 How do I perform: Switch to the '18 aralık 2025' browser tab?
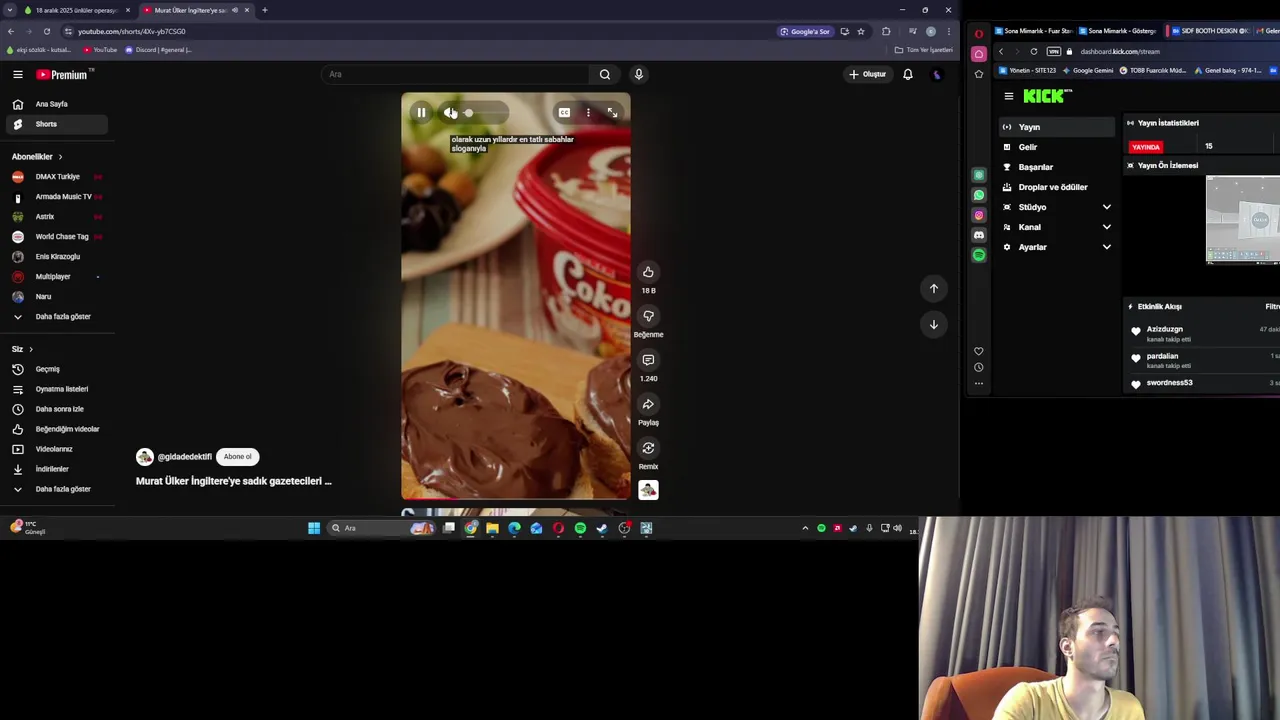point(78,10)
